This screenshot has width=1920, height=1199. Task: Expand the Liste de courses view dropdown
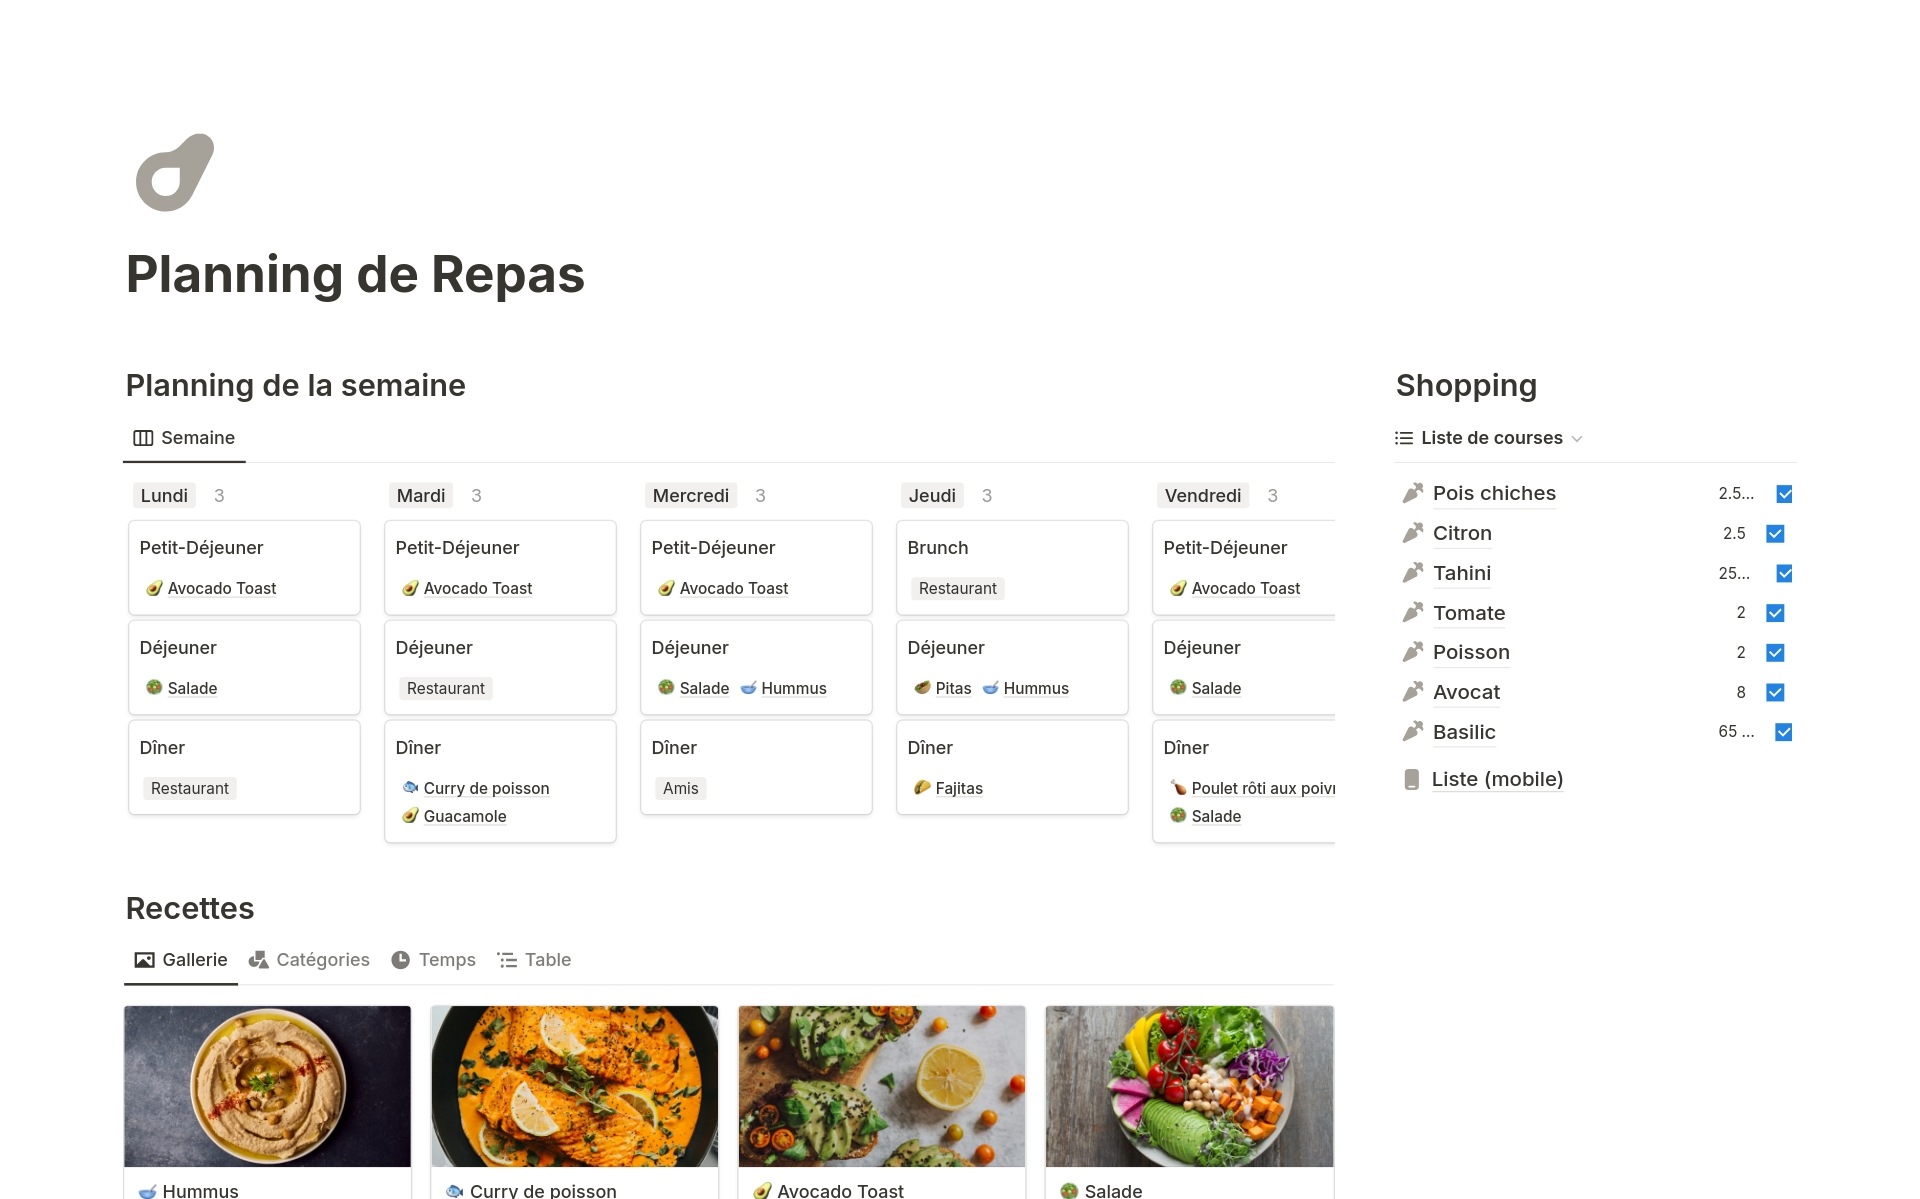[x=1577, y=439]
